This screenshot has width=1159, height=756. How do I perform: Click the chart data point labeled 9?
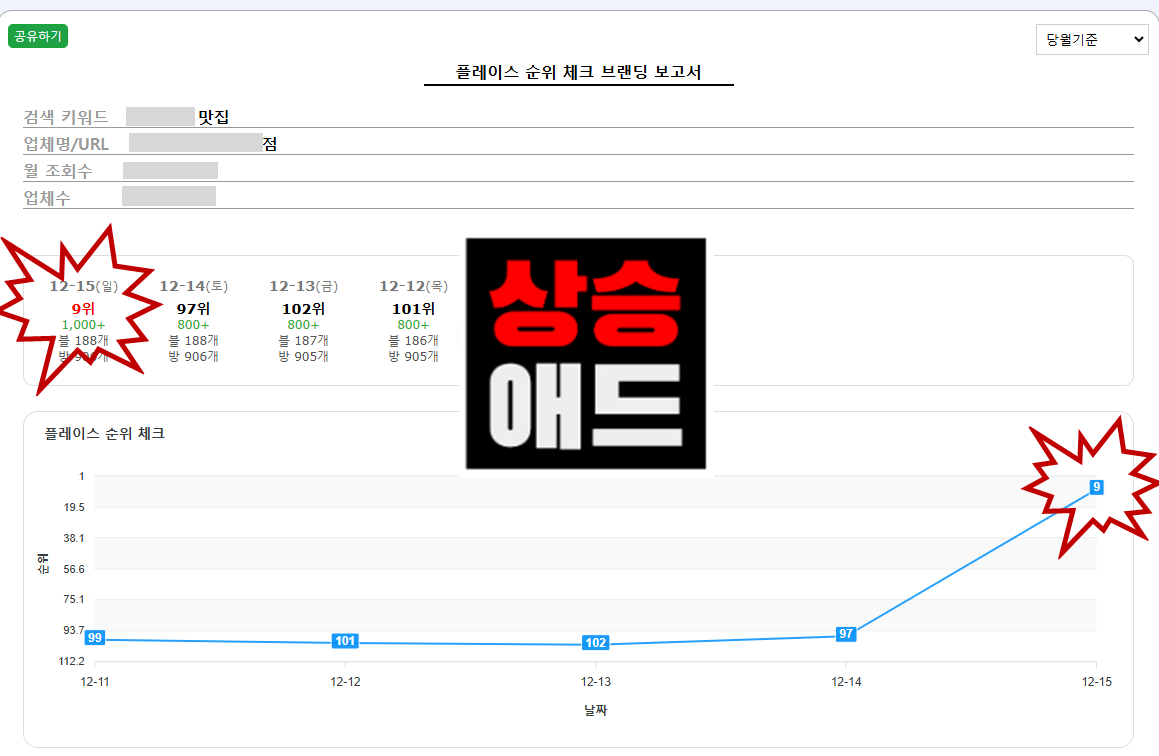pyautogui.click(x=1097, y=487)
